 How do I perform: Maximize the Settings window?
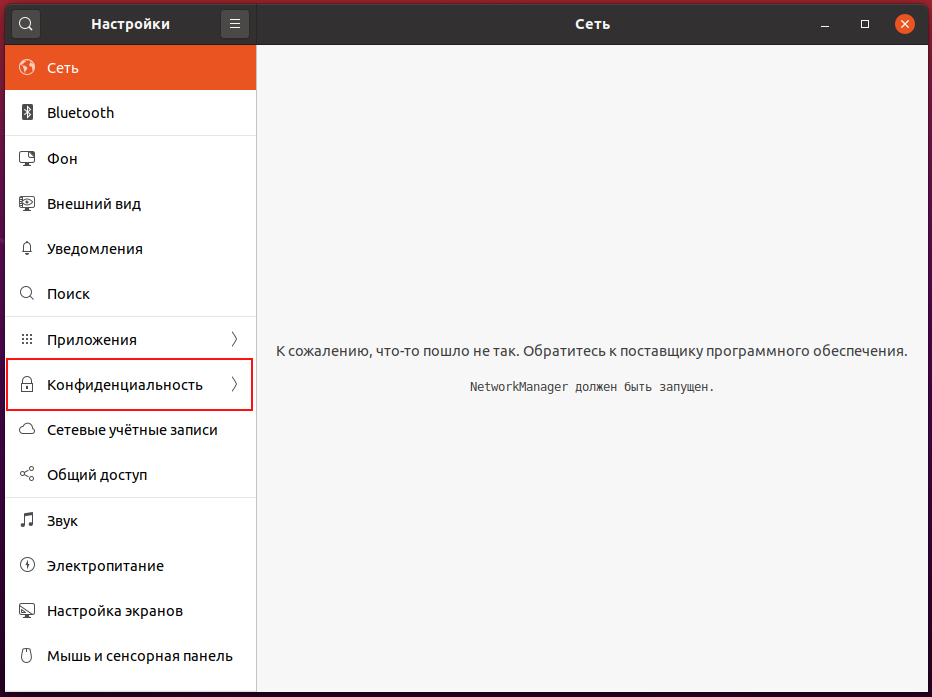coord(865,24)
